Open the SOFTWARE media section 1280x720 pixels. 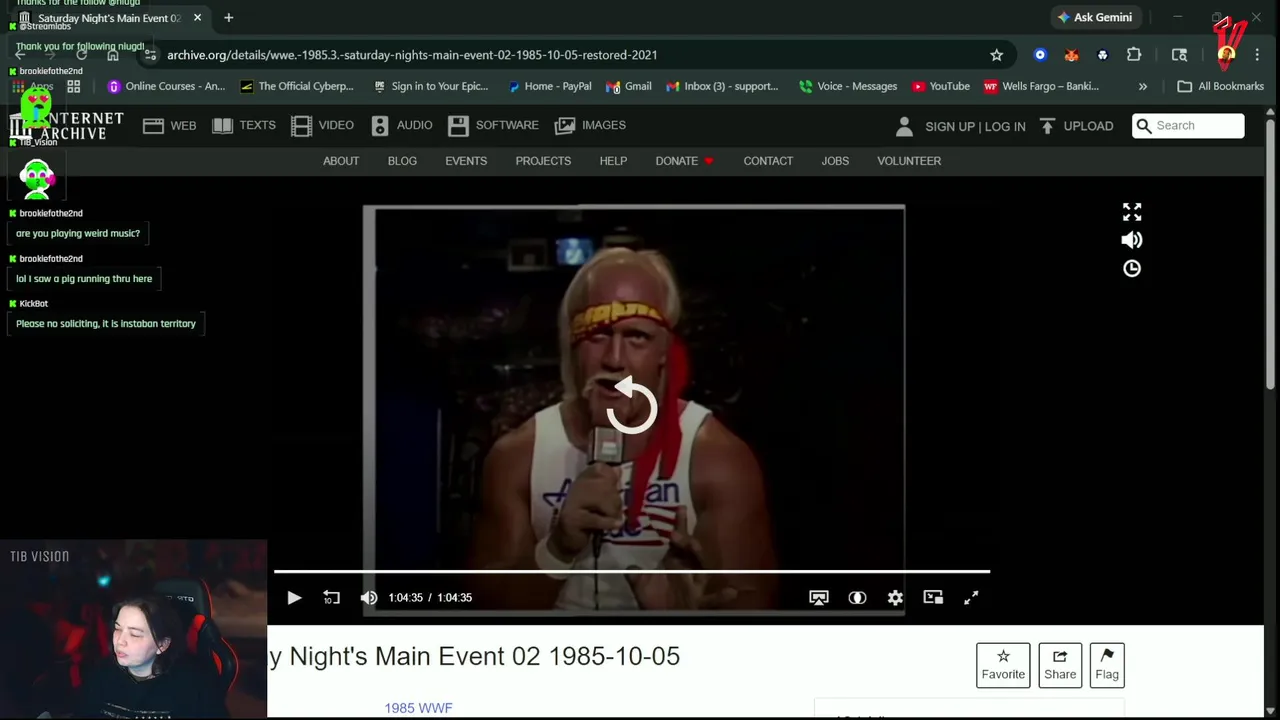(493, 125)
